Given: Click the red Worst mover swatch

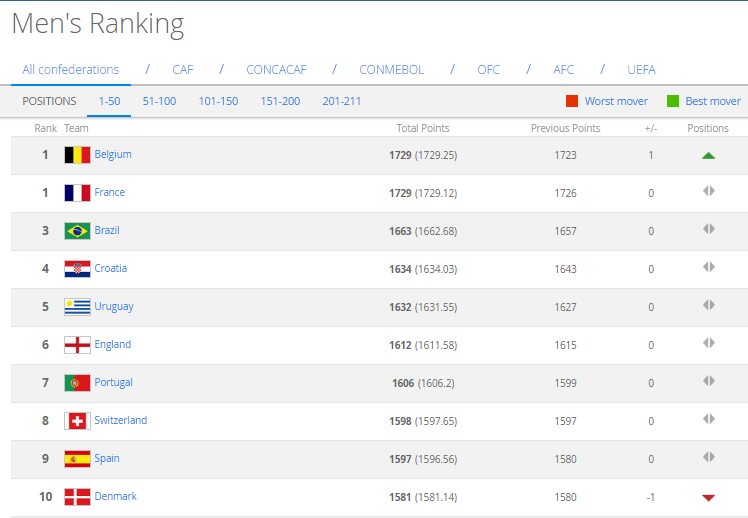Looking at the screenshot, I should pyautogui.click(x=571, y=101).
